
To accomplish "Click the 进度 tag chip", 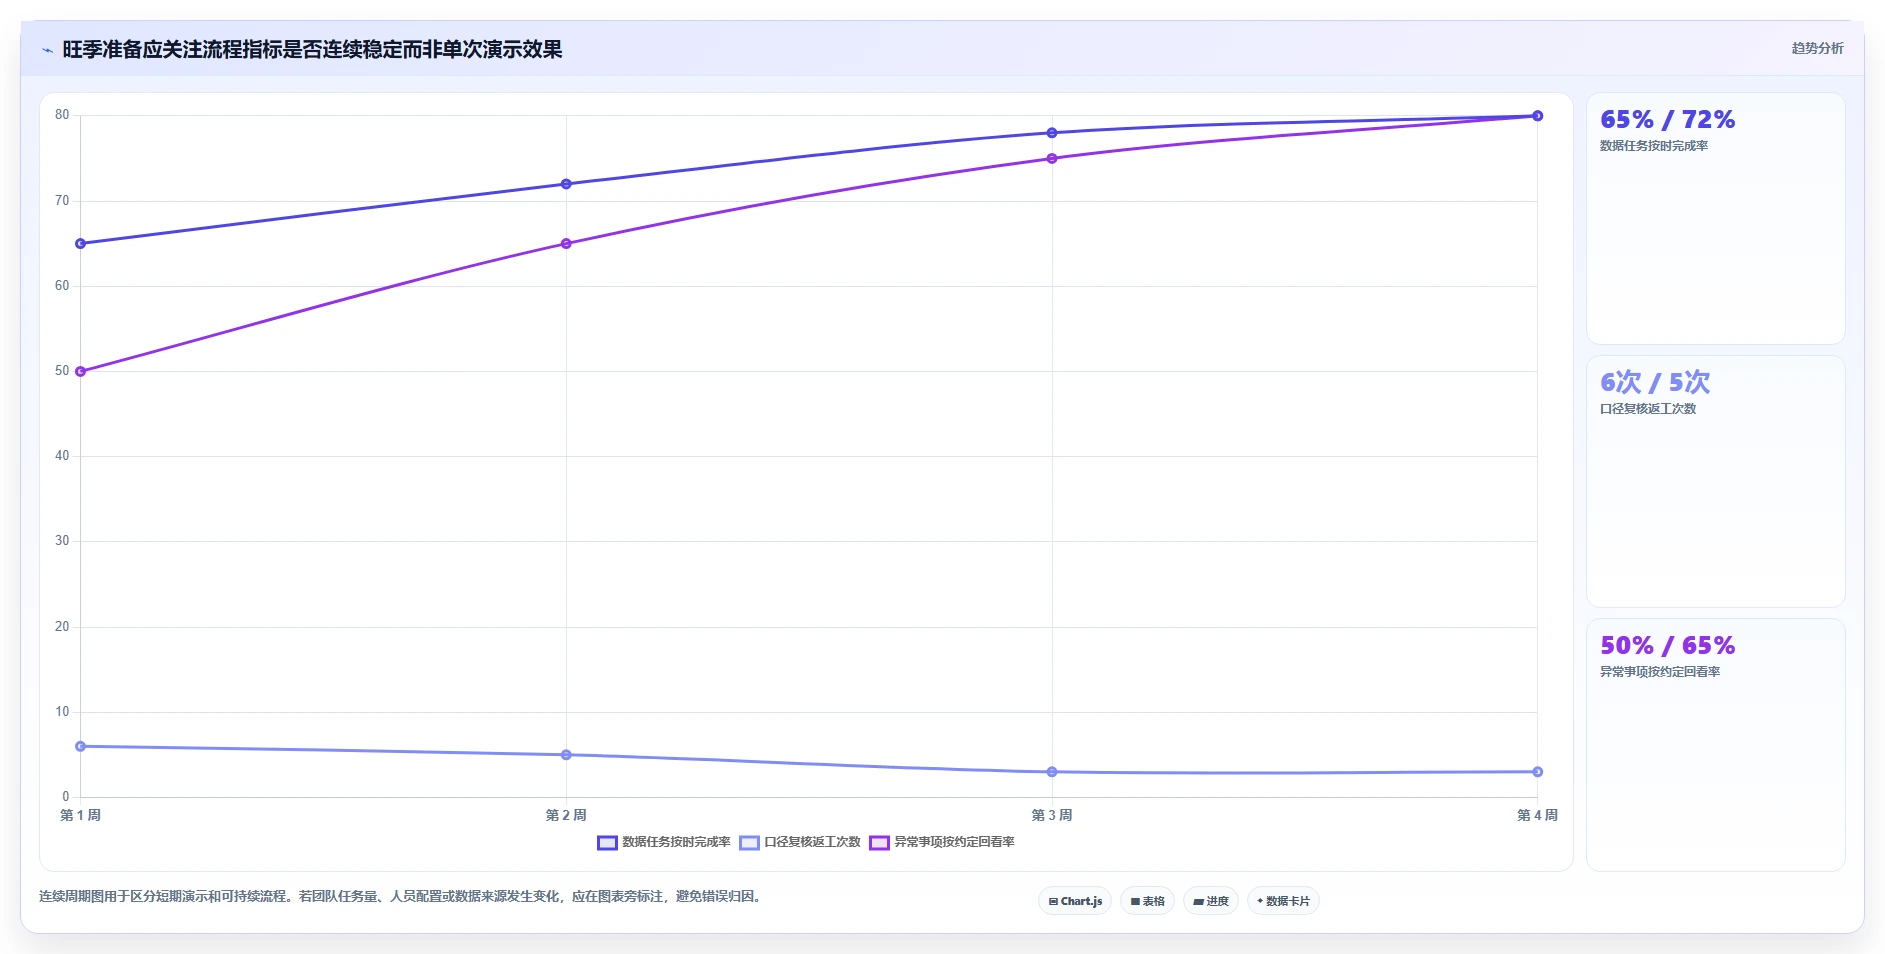I will [1211, 901].
